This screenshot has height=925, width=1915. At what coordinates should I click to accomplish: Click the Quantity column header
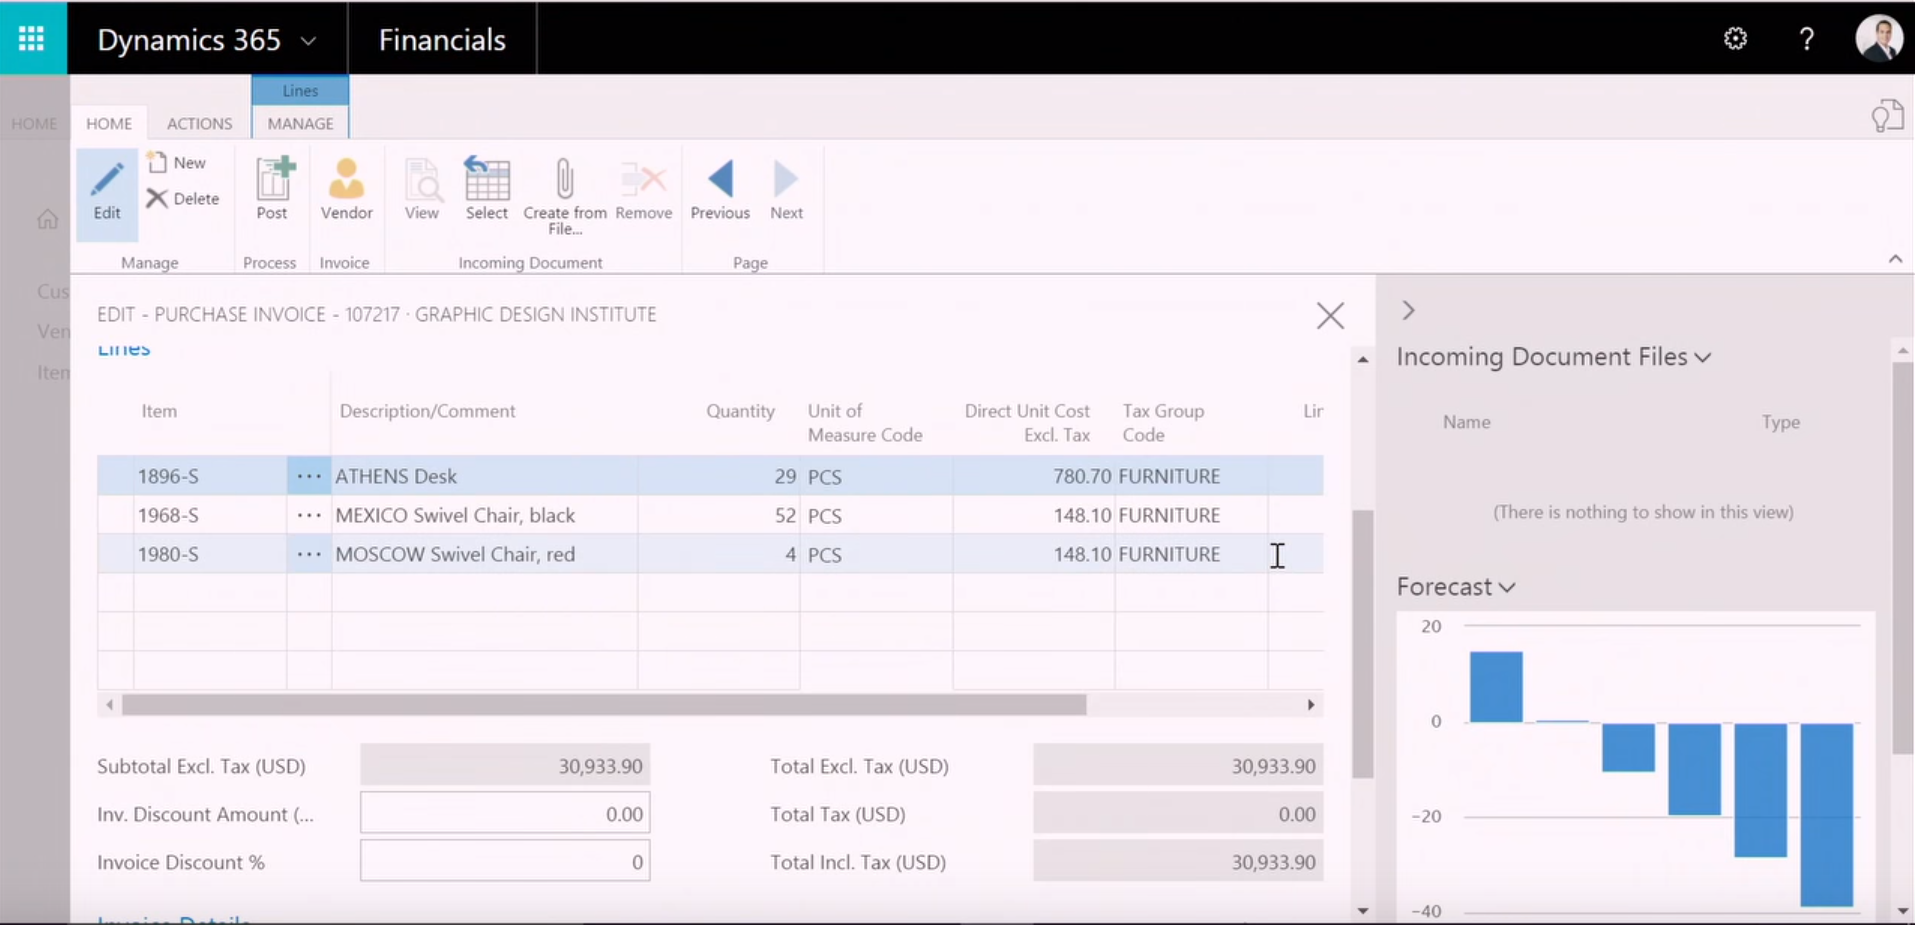[x=740, y=411]
